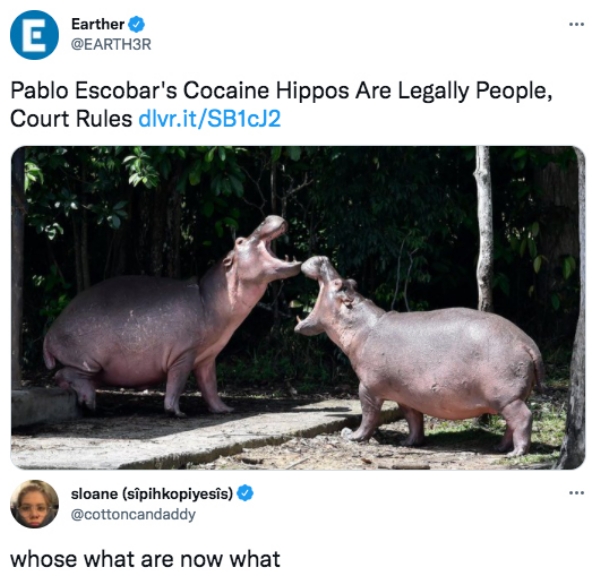Click sloane's profile picture
The image size is (600, 584).
(x=34, y=504)
